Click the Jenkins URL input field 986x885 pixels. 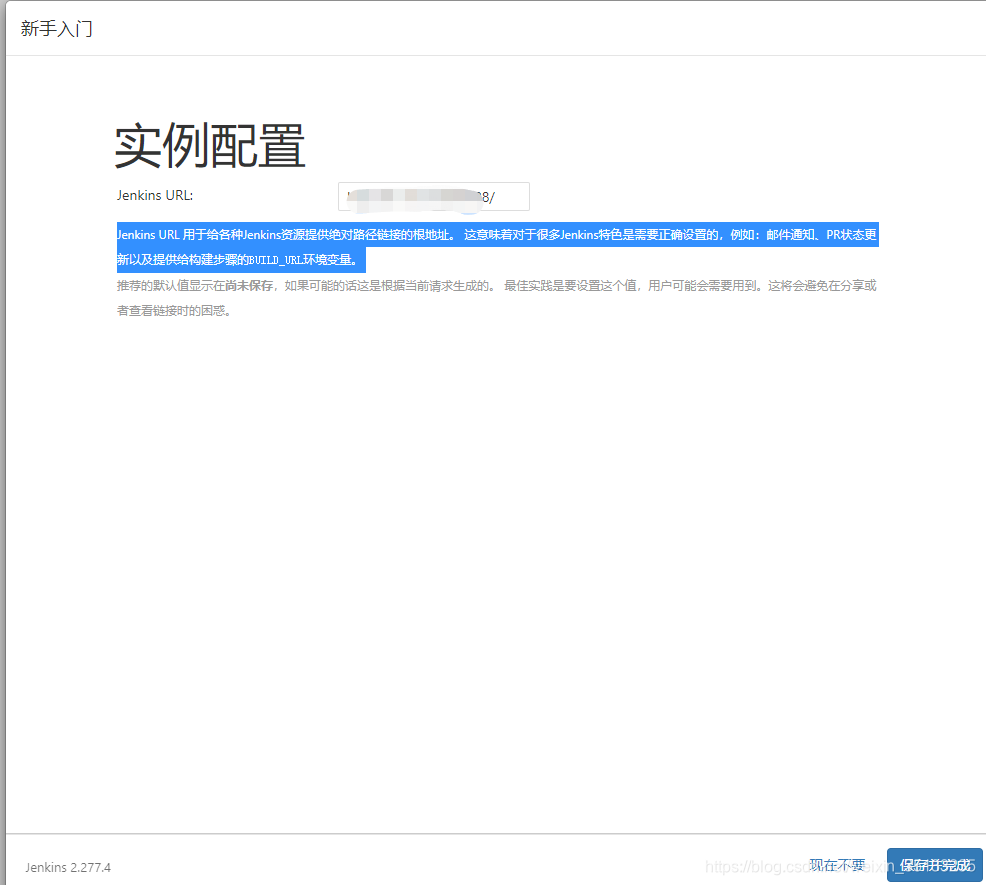432,196
